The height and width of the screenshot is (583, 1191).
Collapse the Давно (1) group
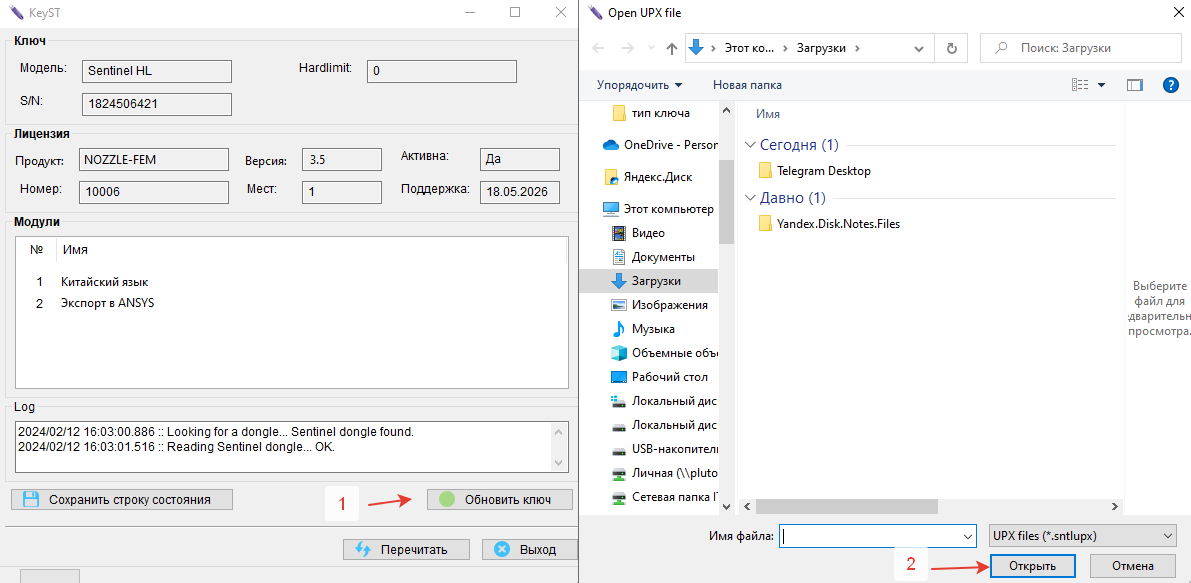(750, 198)
